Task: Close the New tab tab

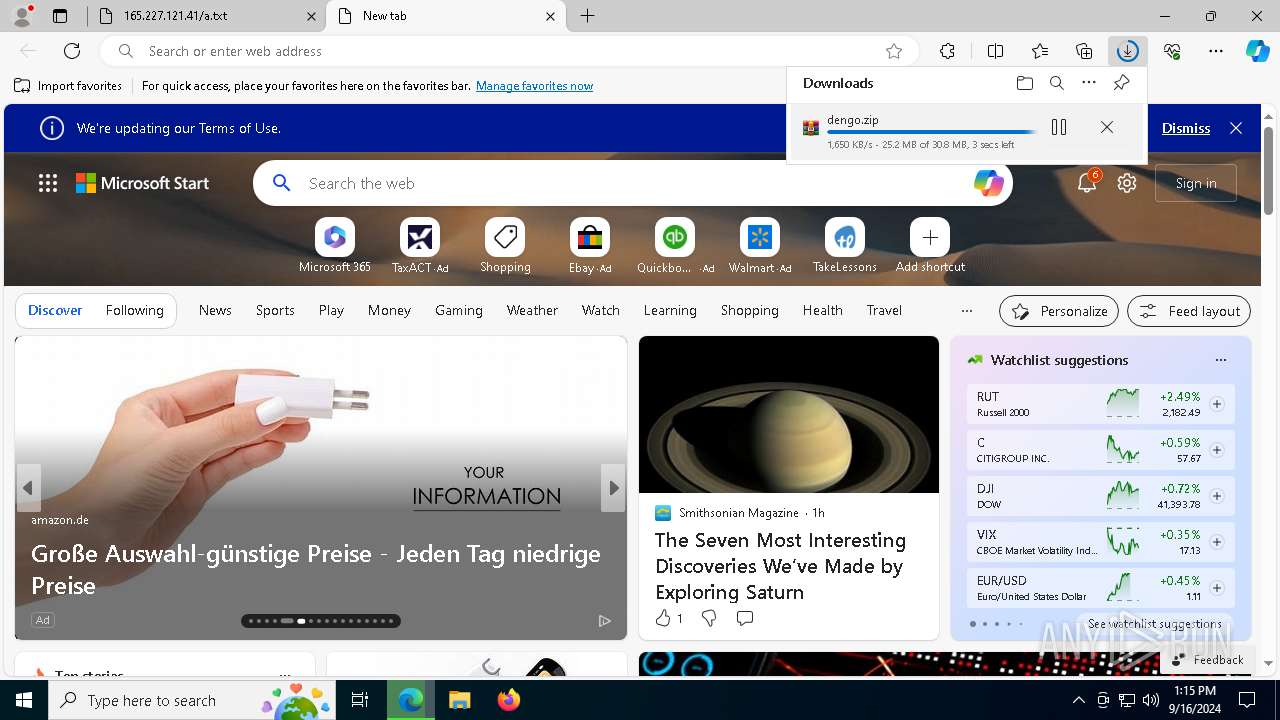Action: pyautogui.click(x=550, y=16)
